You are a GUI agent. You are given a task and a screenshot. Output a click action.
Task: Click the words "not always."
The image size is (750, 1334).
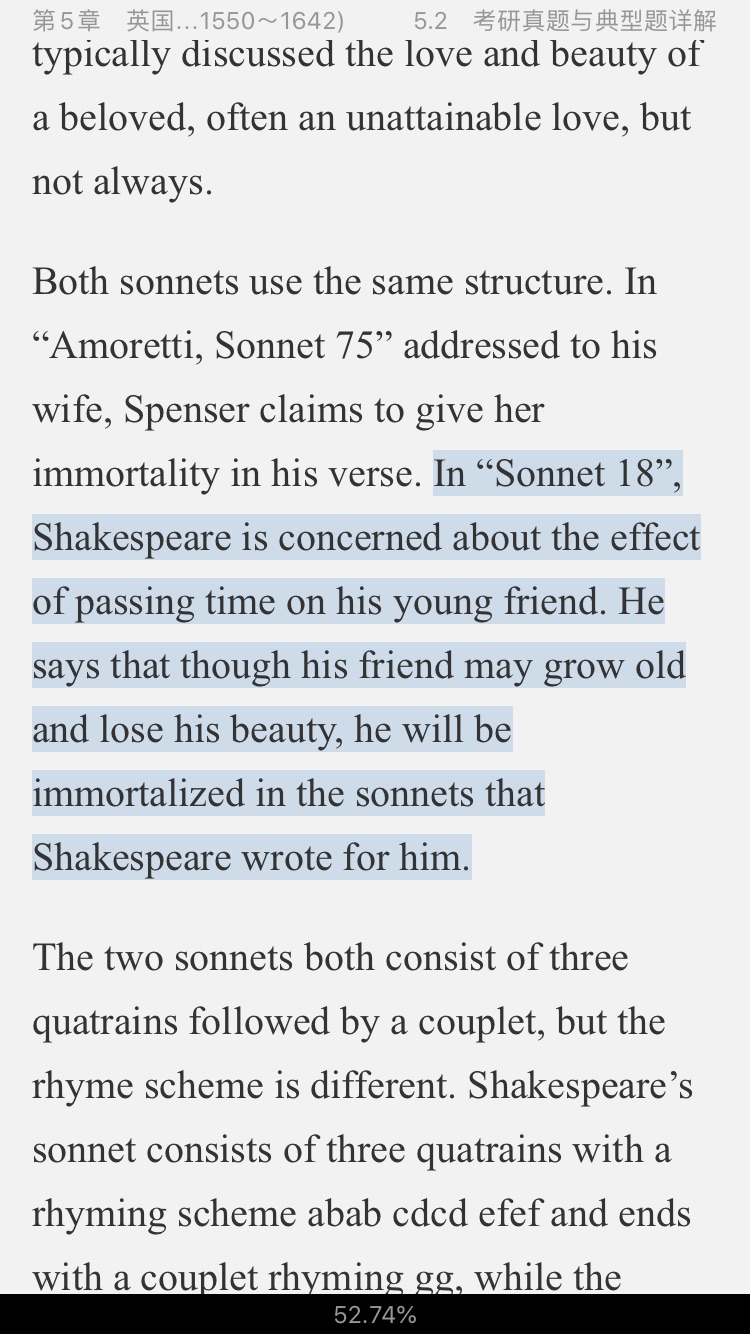[x=122, y=182]
